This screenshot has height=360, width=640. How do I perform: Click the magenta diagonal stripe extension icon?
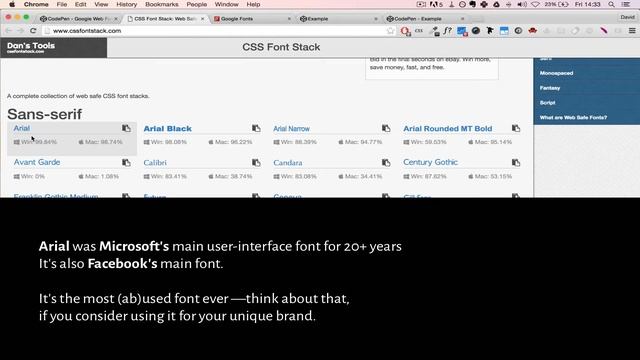pos(604,31)
